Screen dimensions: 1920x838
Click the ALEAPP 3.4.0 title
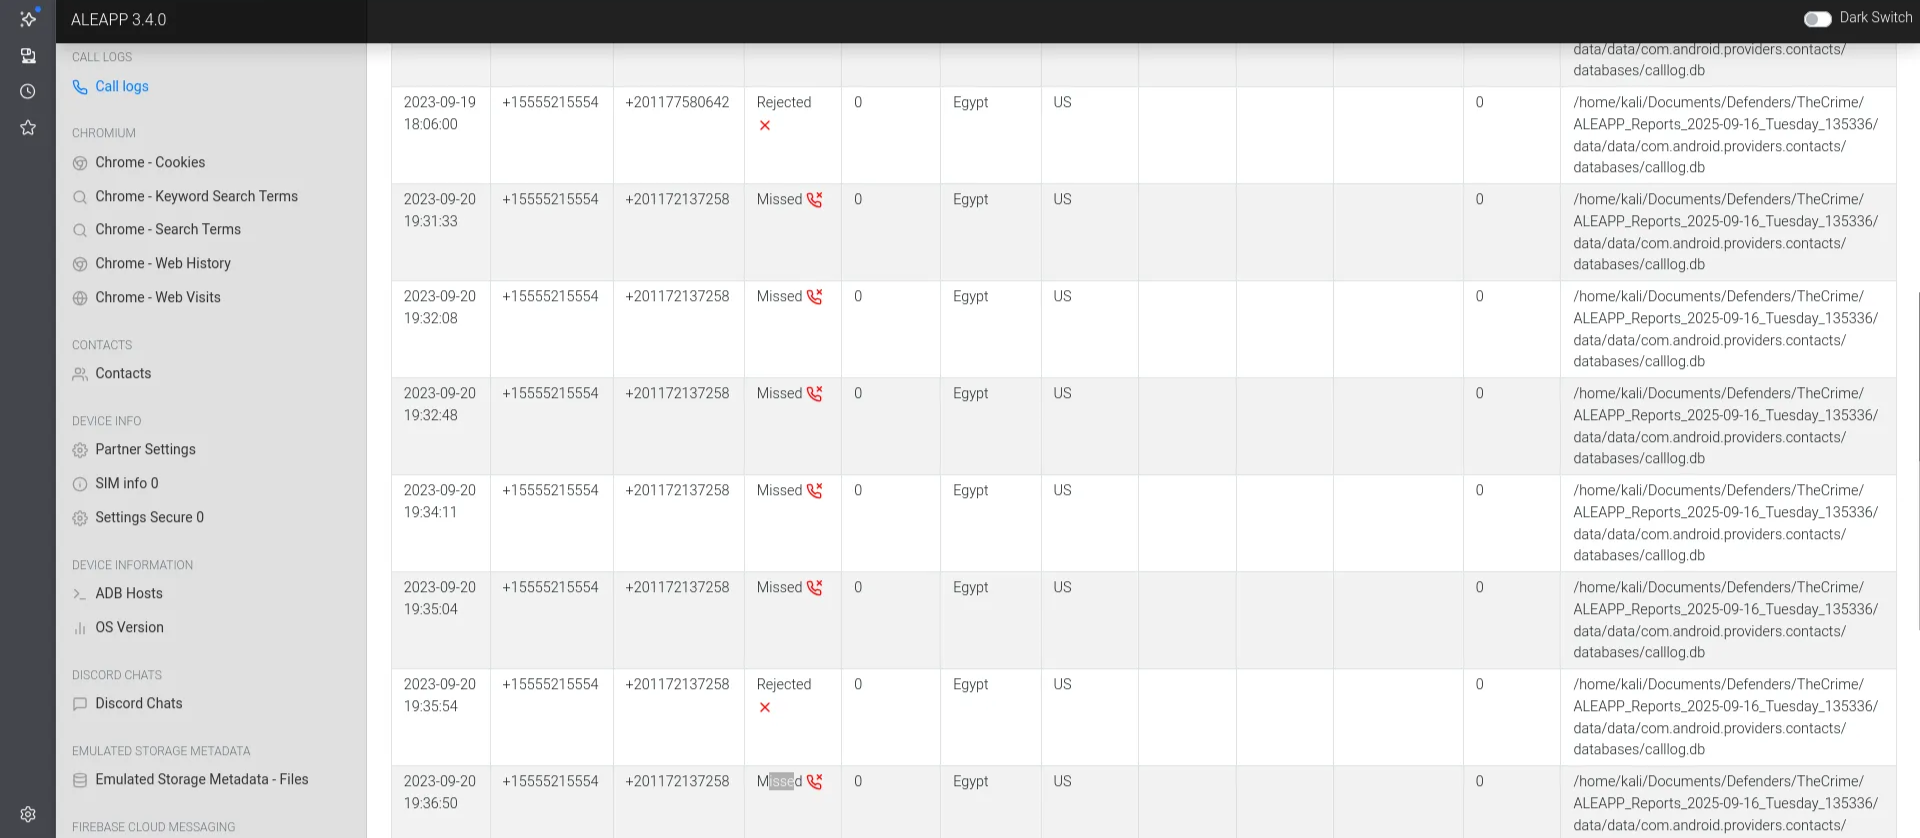tap(118, 20)
